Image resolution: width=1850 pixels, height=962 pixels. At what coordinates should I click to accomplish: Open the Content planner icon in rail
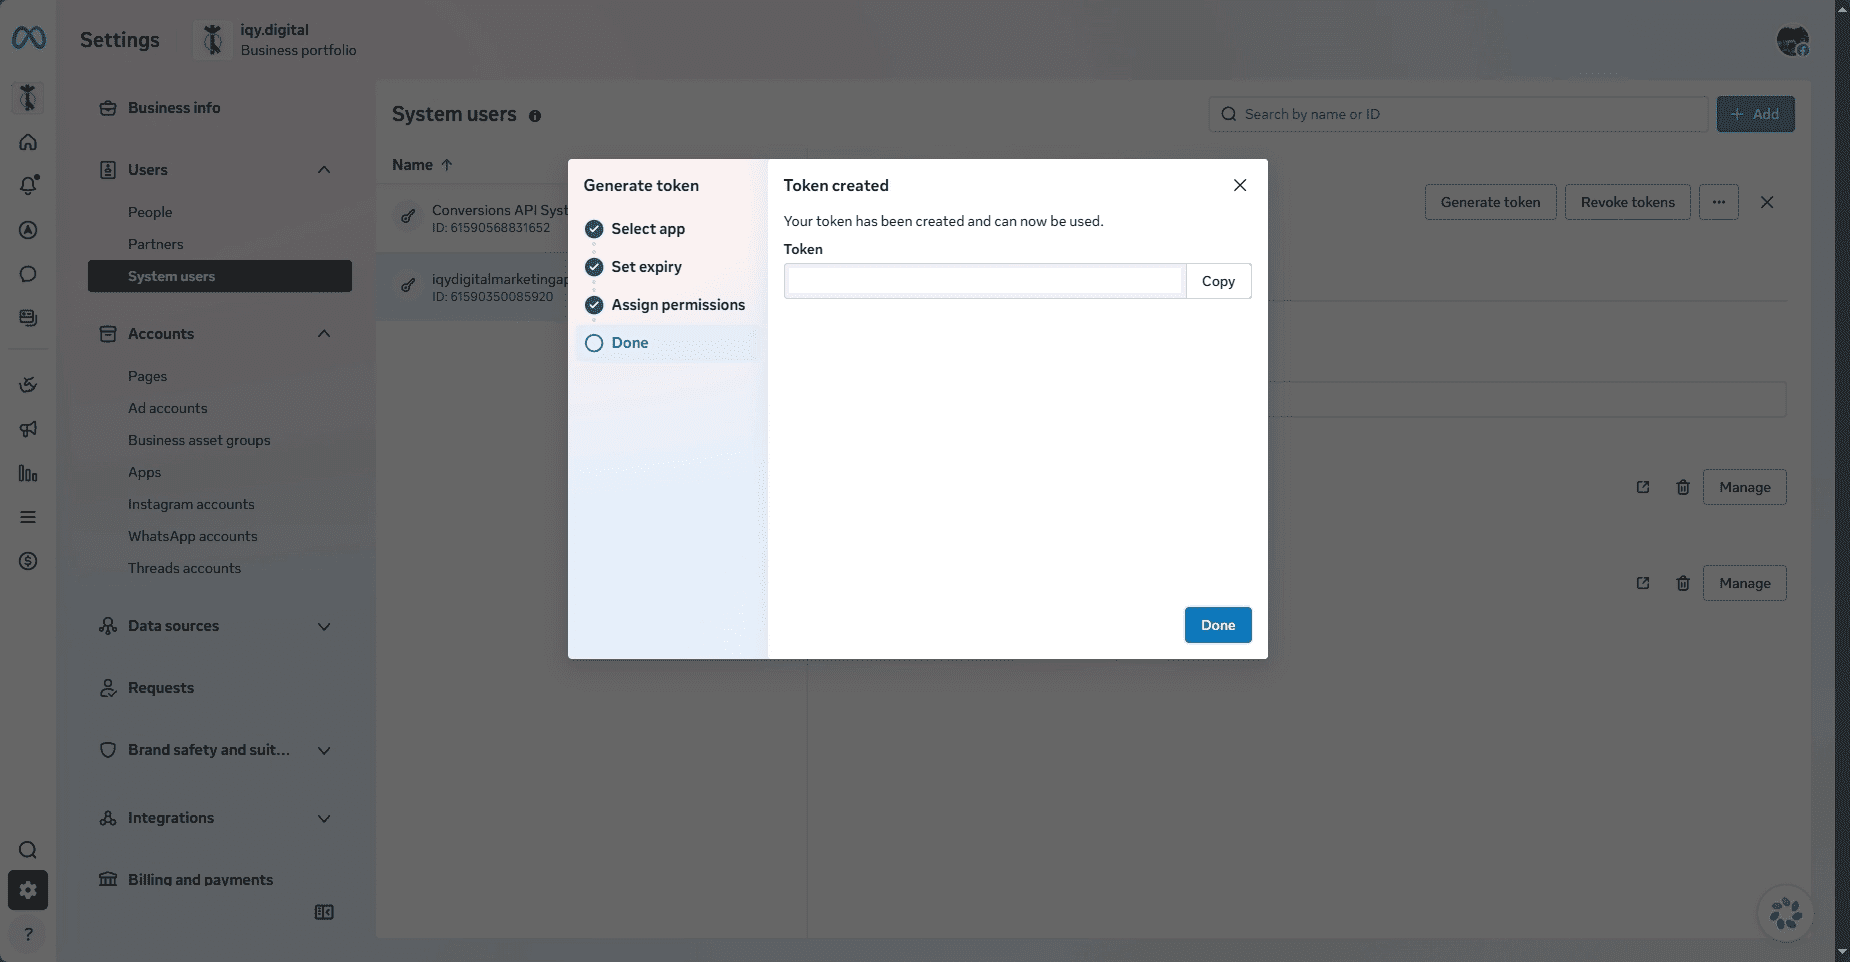(28, 318)
